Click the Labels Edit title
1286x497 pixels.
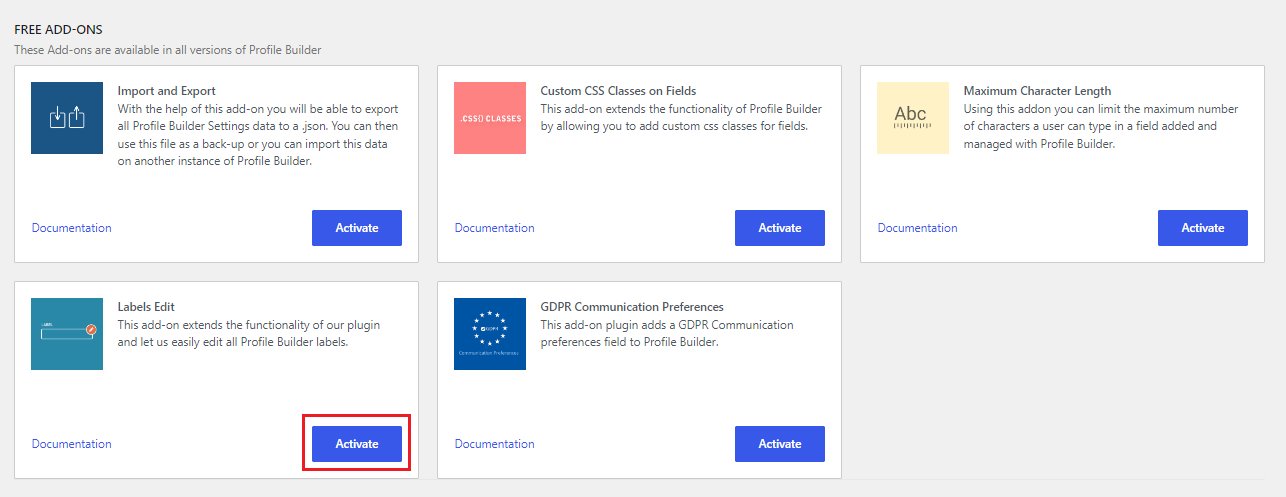click(147, 307)
